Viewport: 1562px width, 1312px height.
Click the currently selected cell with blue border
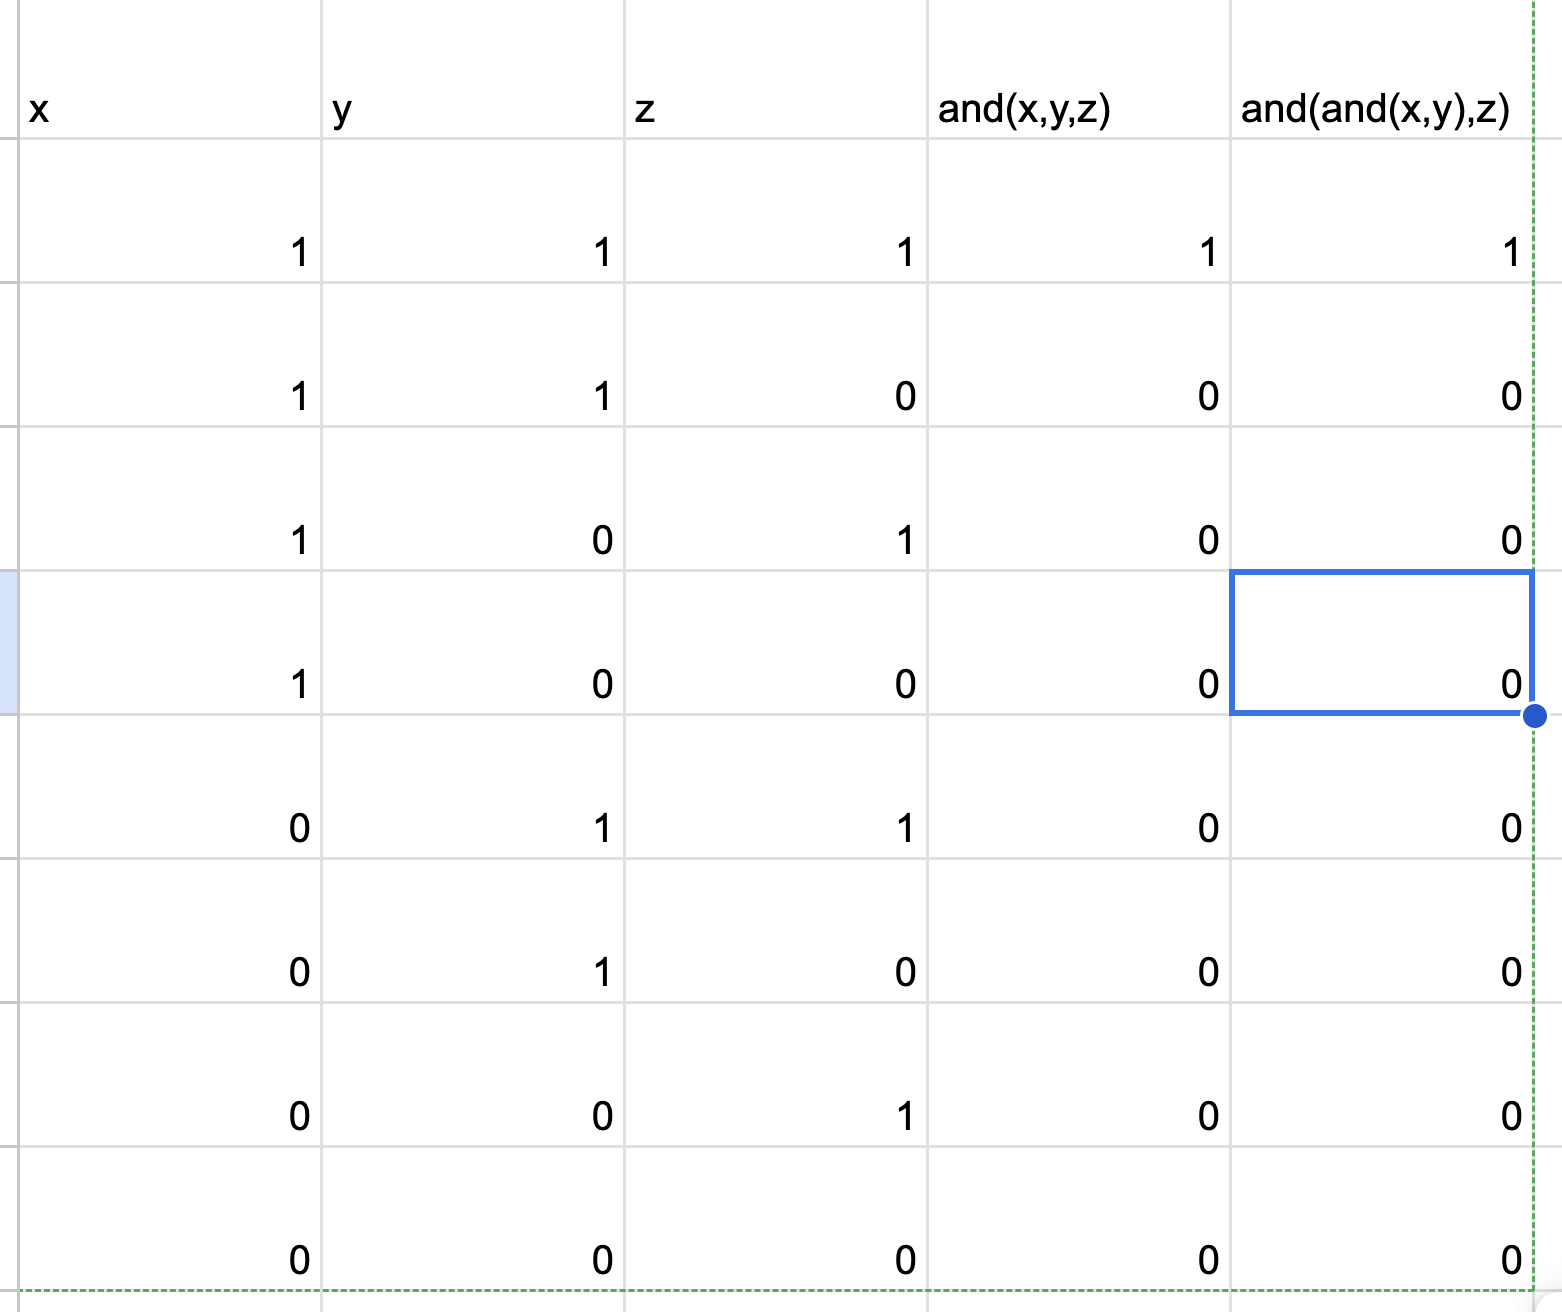(1382, 642)
